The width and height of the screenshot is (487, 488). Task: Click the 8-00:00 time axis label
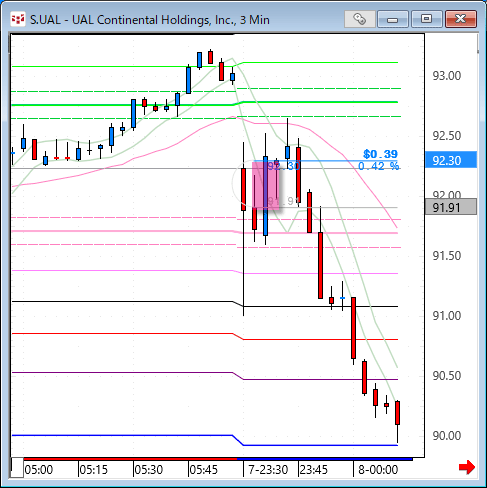point(378,470)
